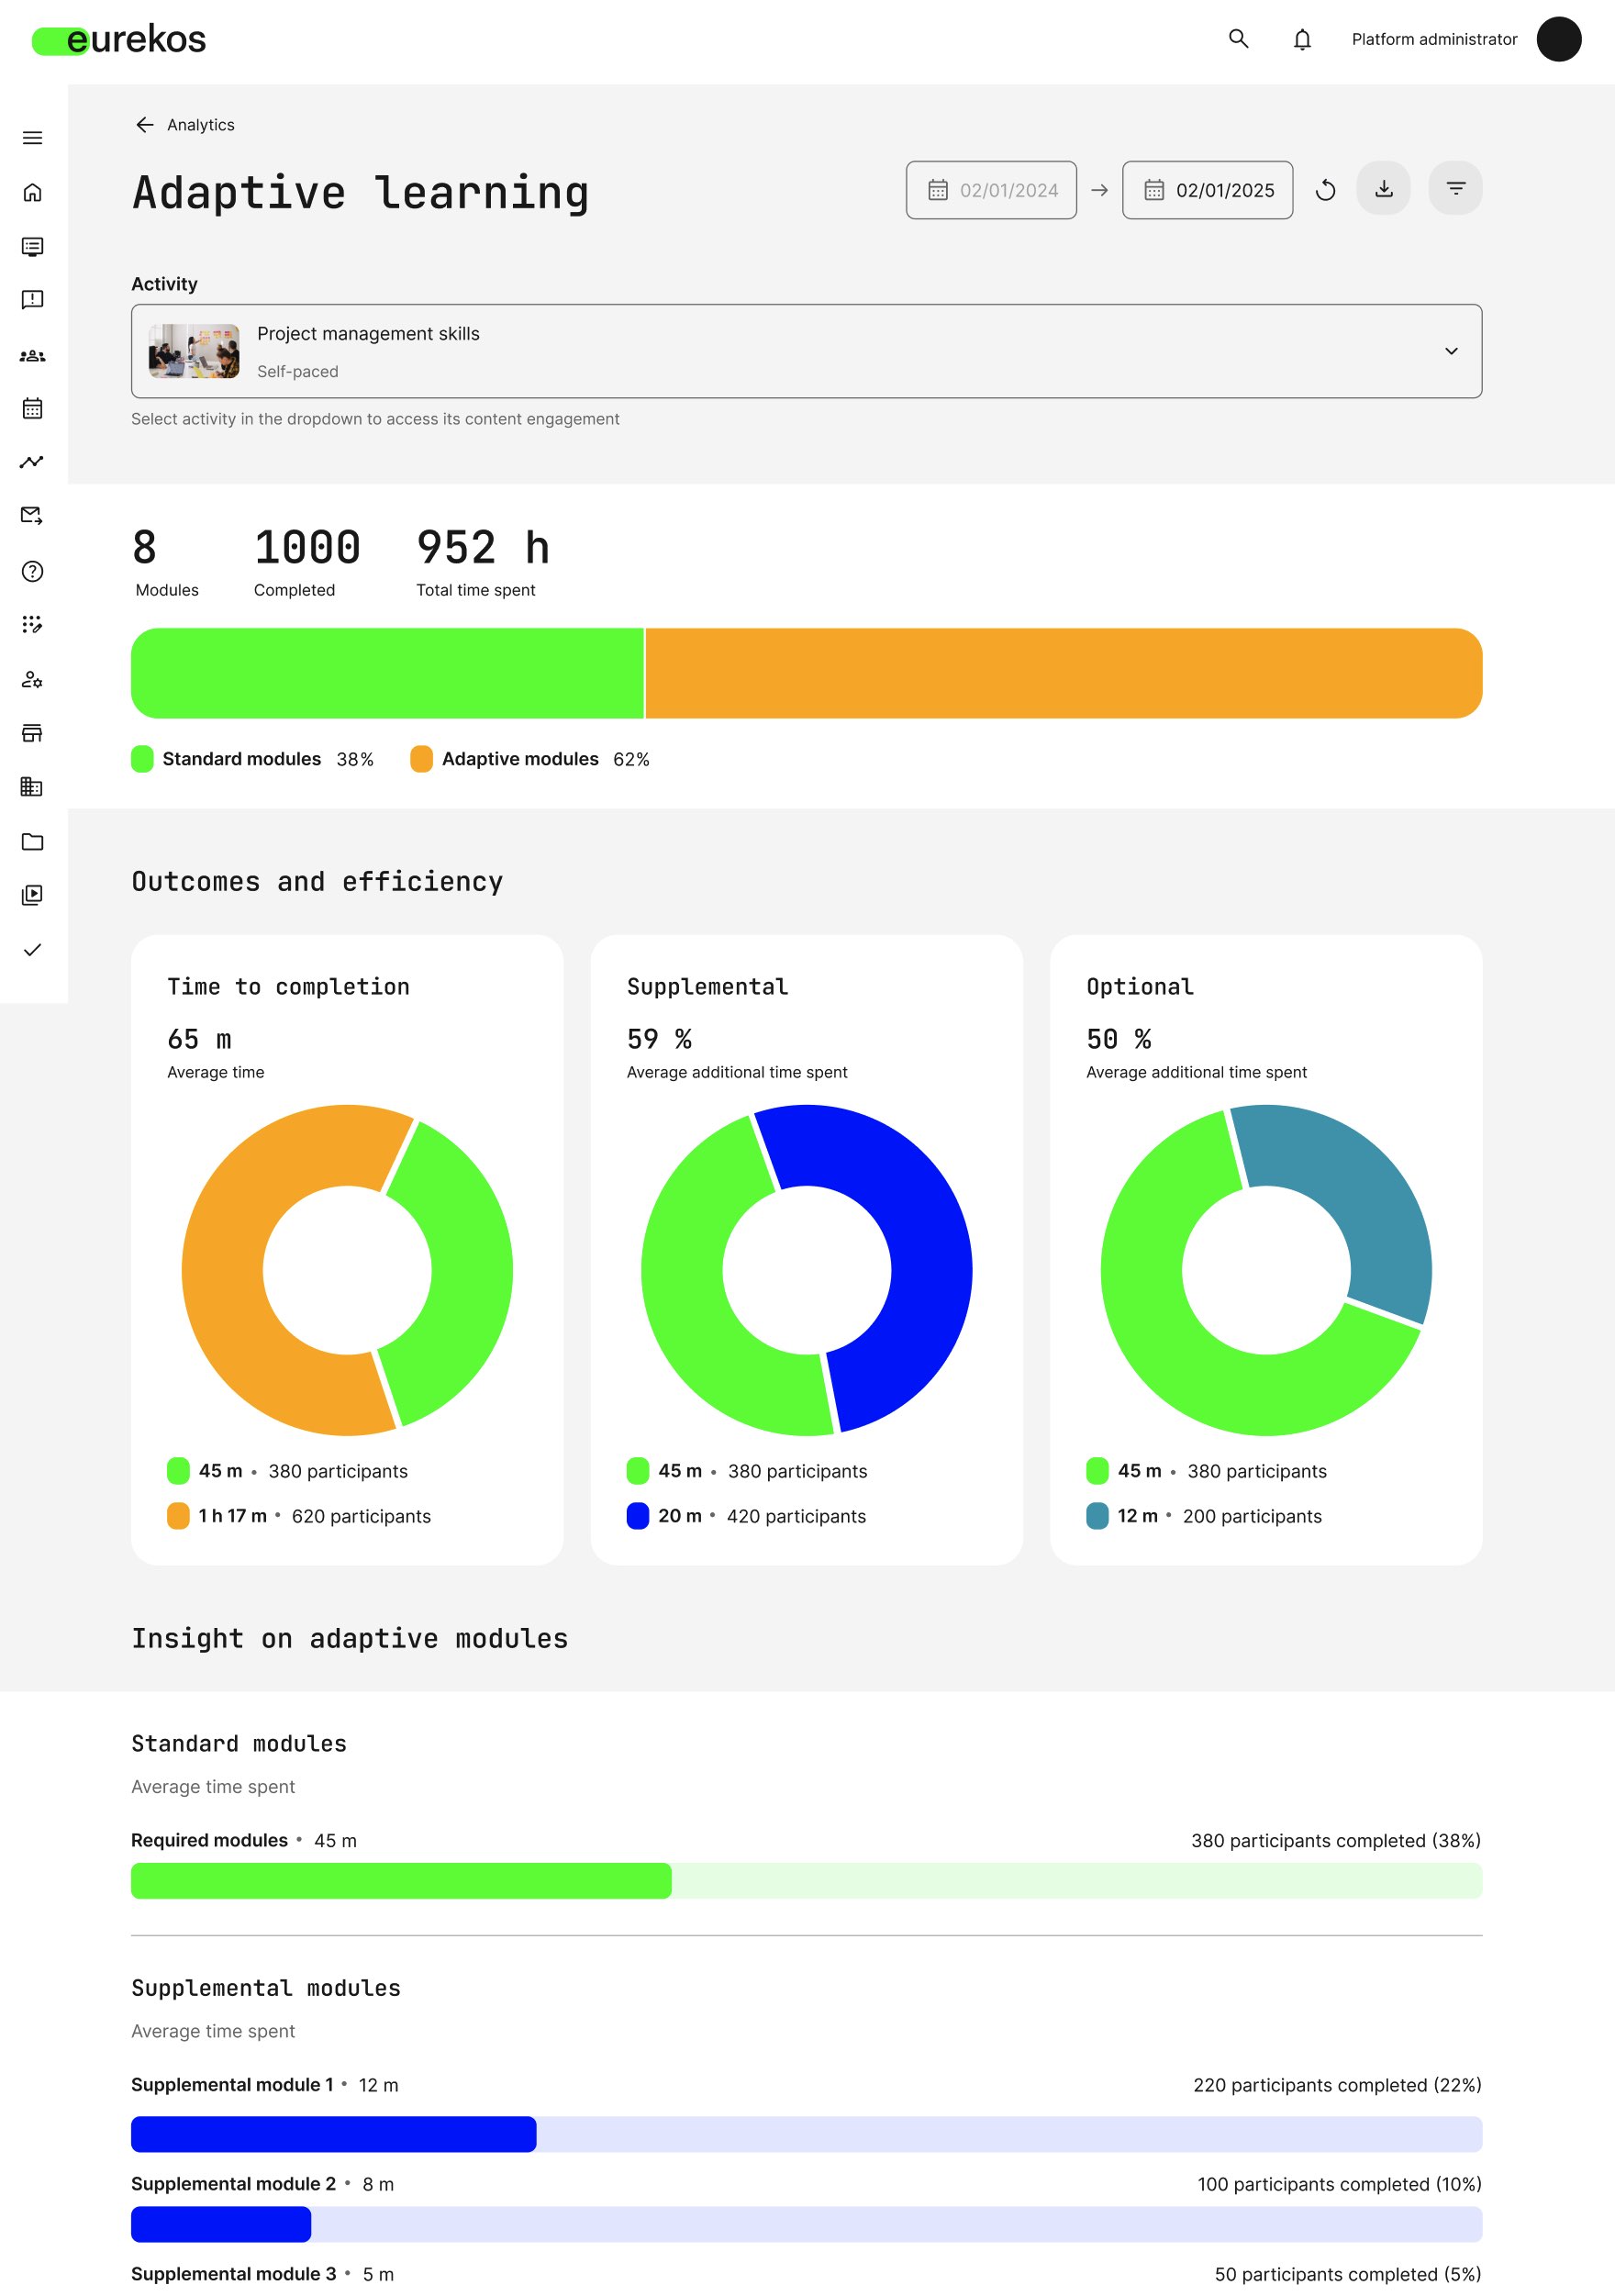Click the Project management skills thumbnail
The image size is (1615, 2296).
point(194,351)
